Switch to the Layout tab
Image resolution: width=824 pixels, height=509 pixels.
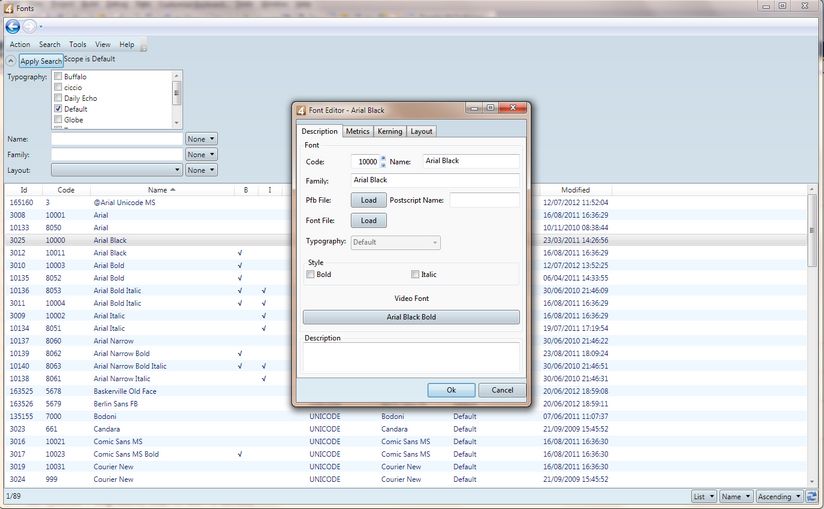point(421,131)
